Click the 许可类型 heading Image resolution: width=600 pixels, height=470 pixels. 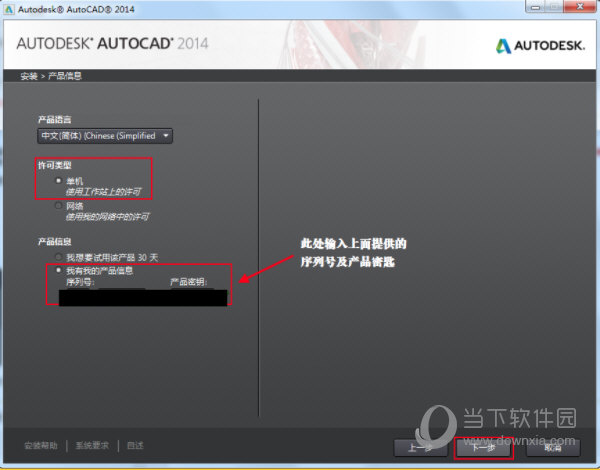pyautogui.click(x=55, y=165)
